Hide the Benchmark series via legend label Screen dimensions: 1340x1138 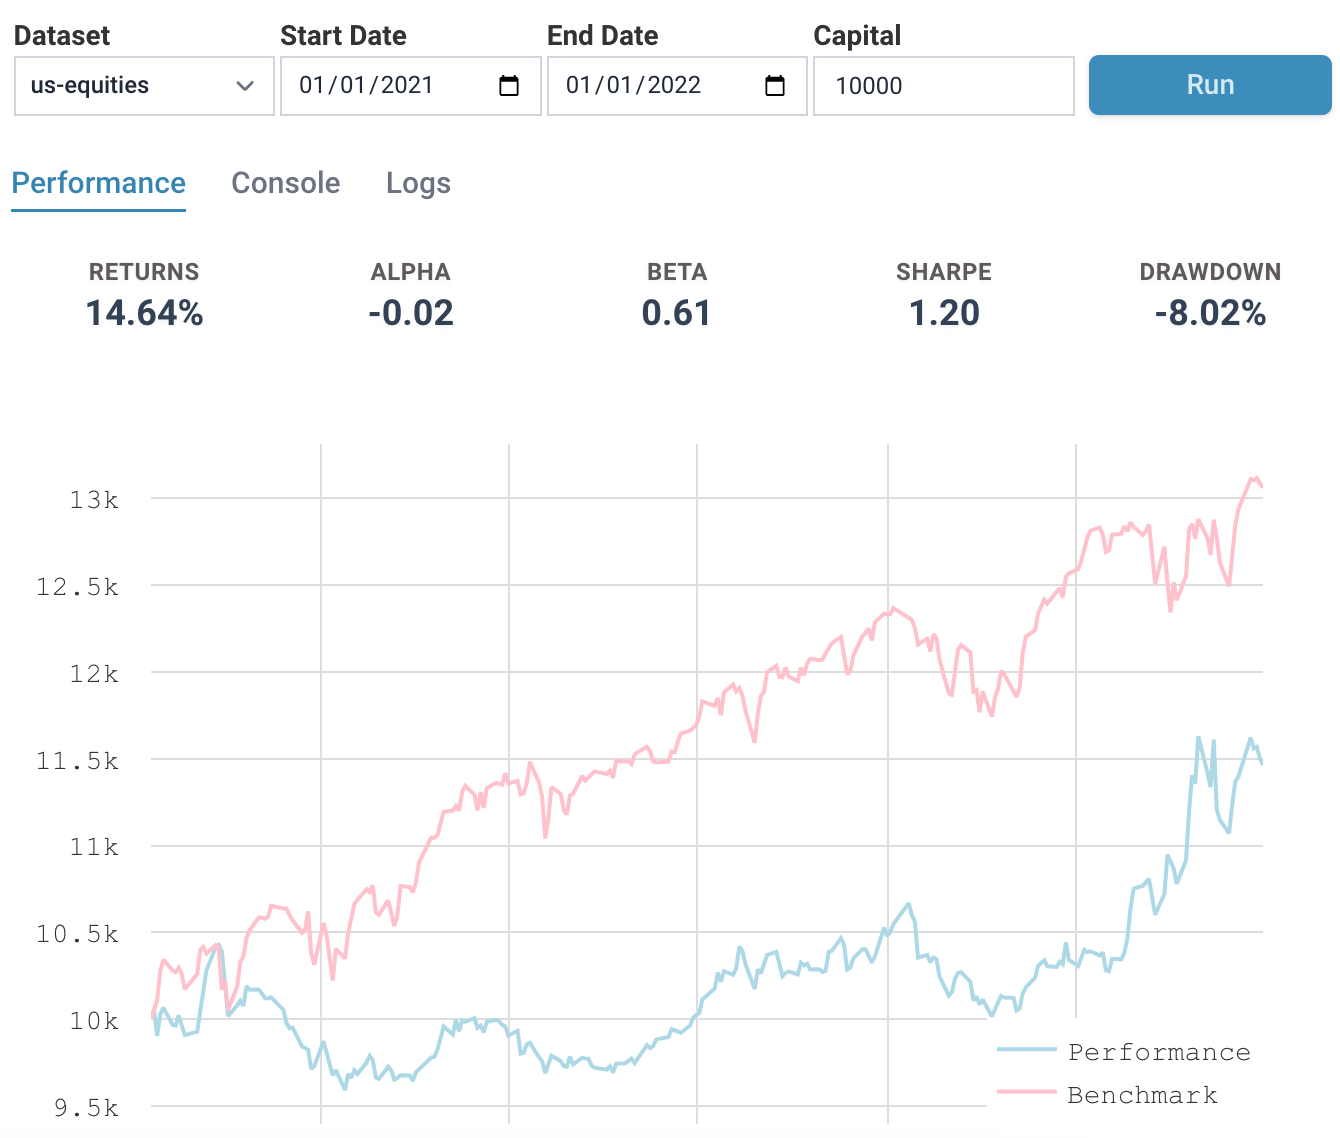coord(1143,1095)
